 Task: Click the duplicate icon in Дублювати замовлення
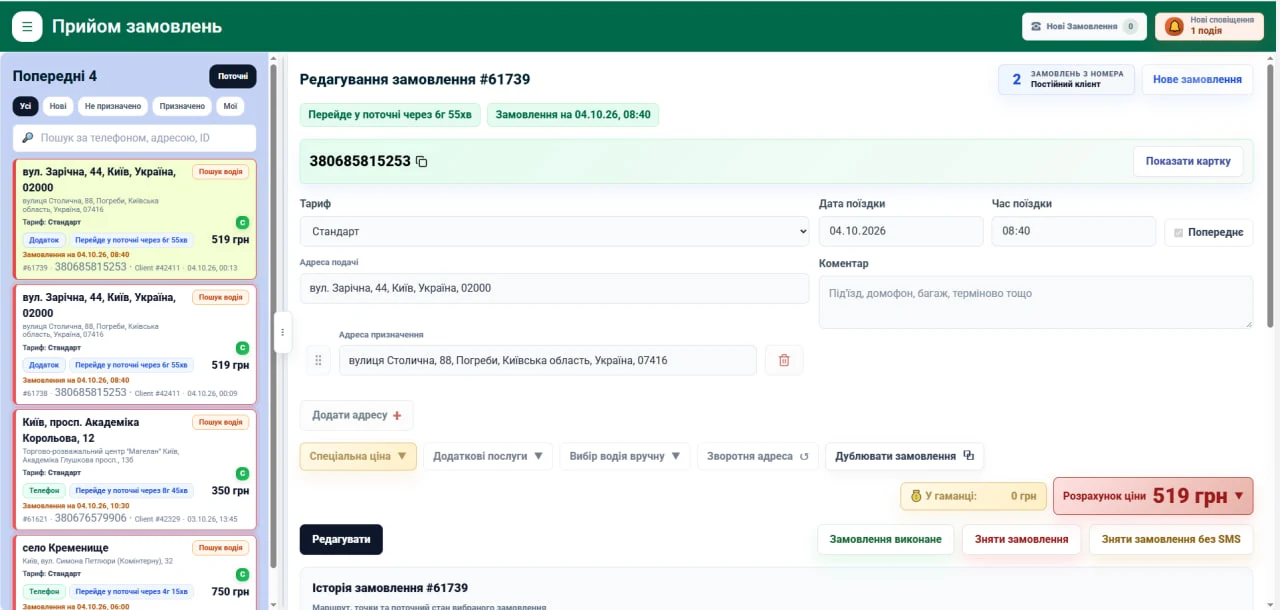click(x=968, y=456)
